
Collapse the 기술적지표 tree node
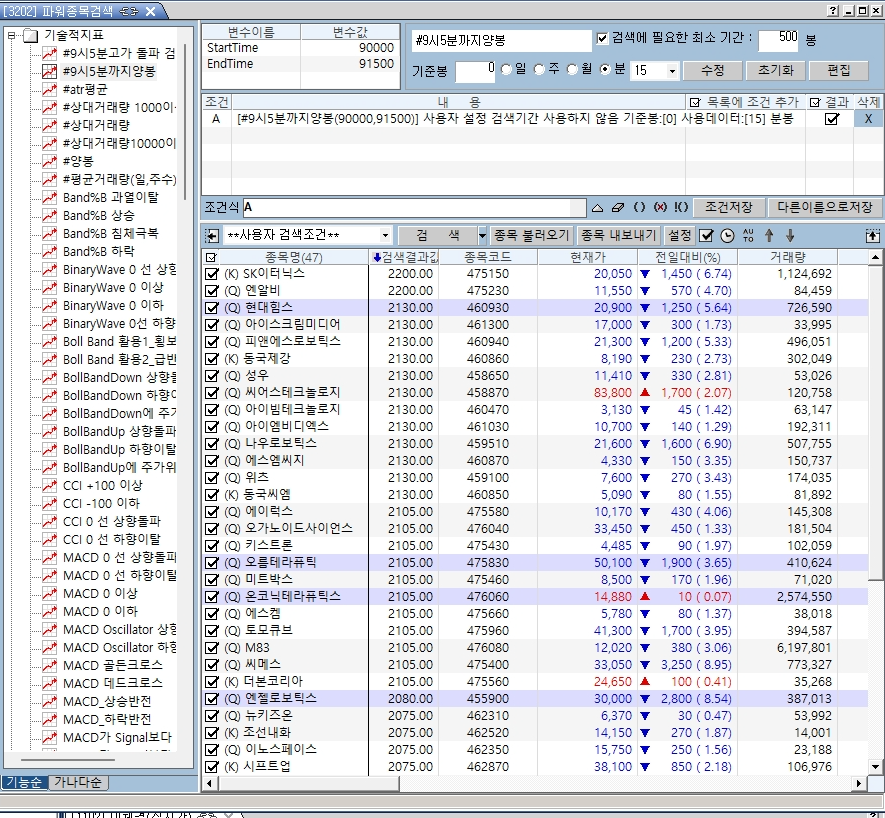[x=12, y=36]
